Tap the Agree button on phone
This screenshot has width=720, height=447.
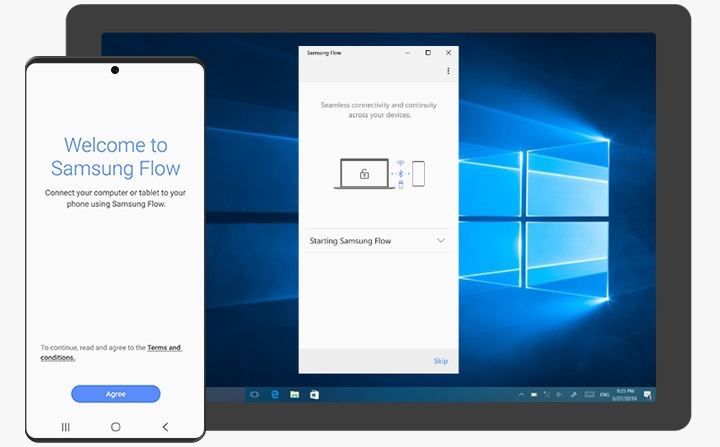click(x=116, y=394)
